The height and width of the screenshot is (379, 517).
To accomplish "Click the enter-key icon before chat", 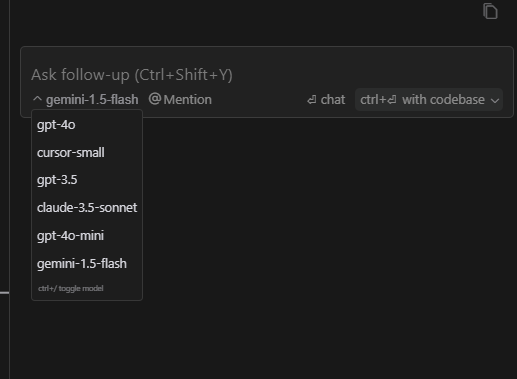I will pyautogui.click(x=312, y=100).
